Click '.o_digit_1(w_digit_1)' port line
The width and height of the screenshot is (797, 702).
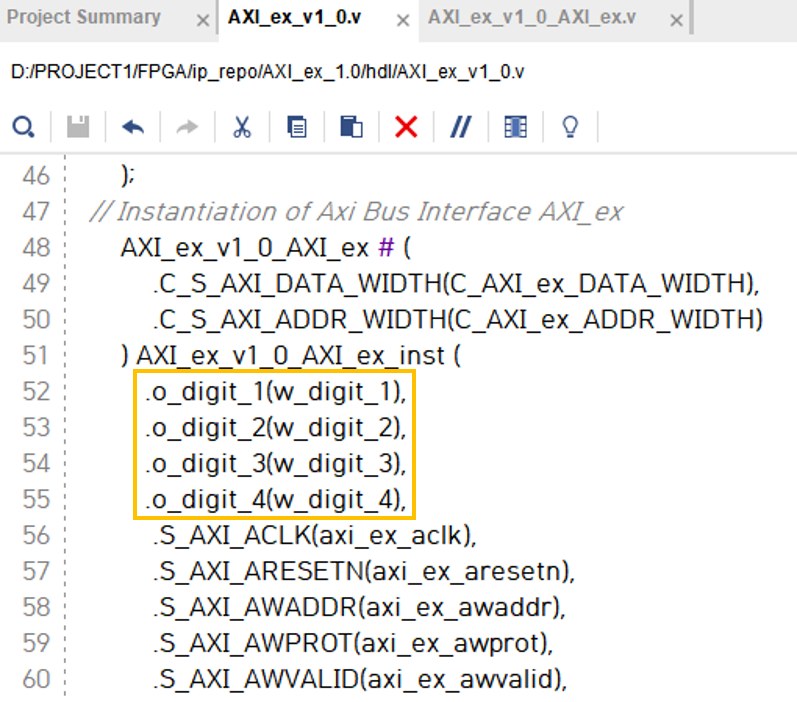click(276, 392)
